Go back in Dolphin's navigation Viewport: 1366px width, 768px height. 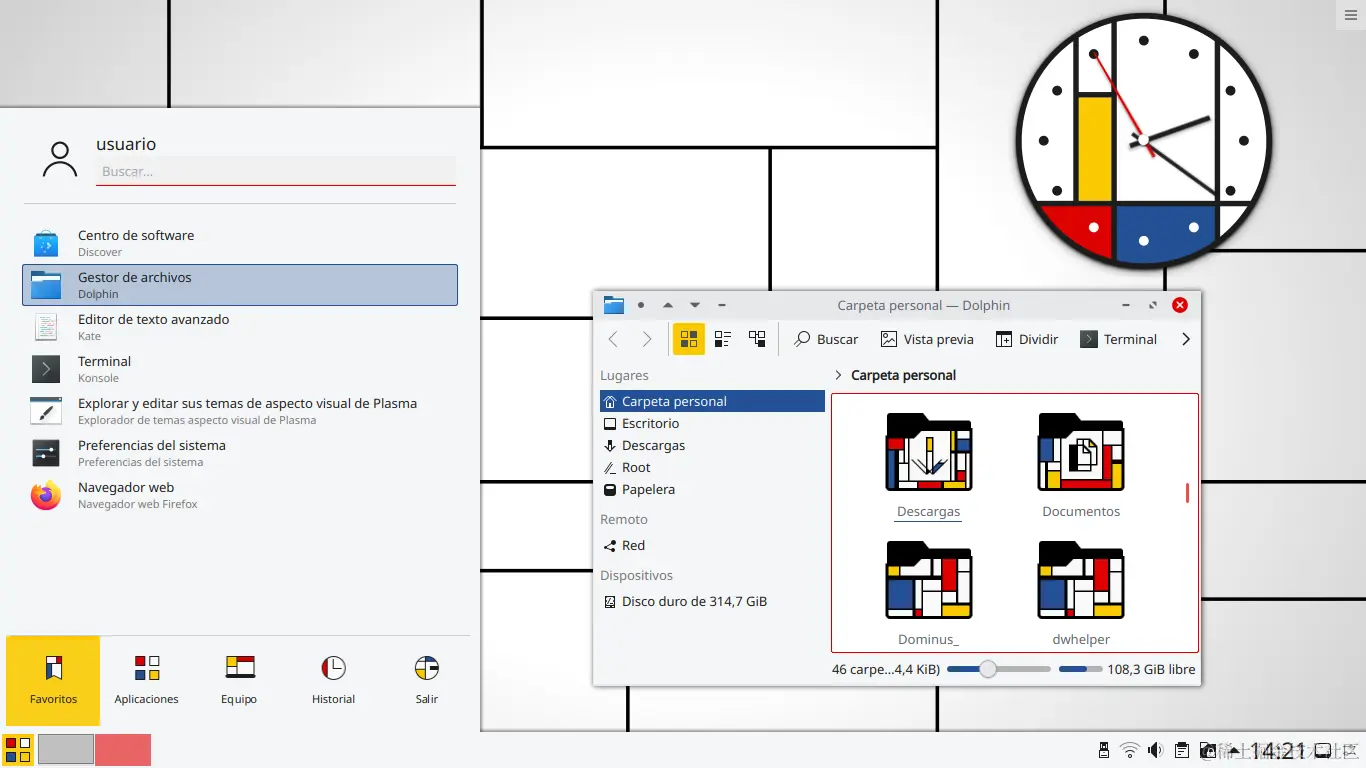click(x=613, y=339)
